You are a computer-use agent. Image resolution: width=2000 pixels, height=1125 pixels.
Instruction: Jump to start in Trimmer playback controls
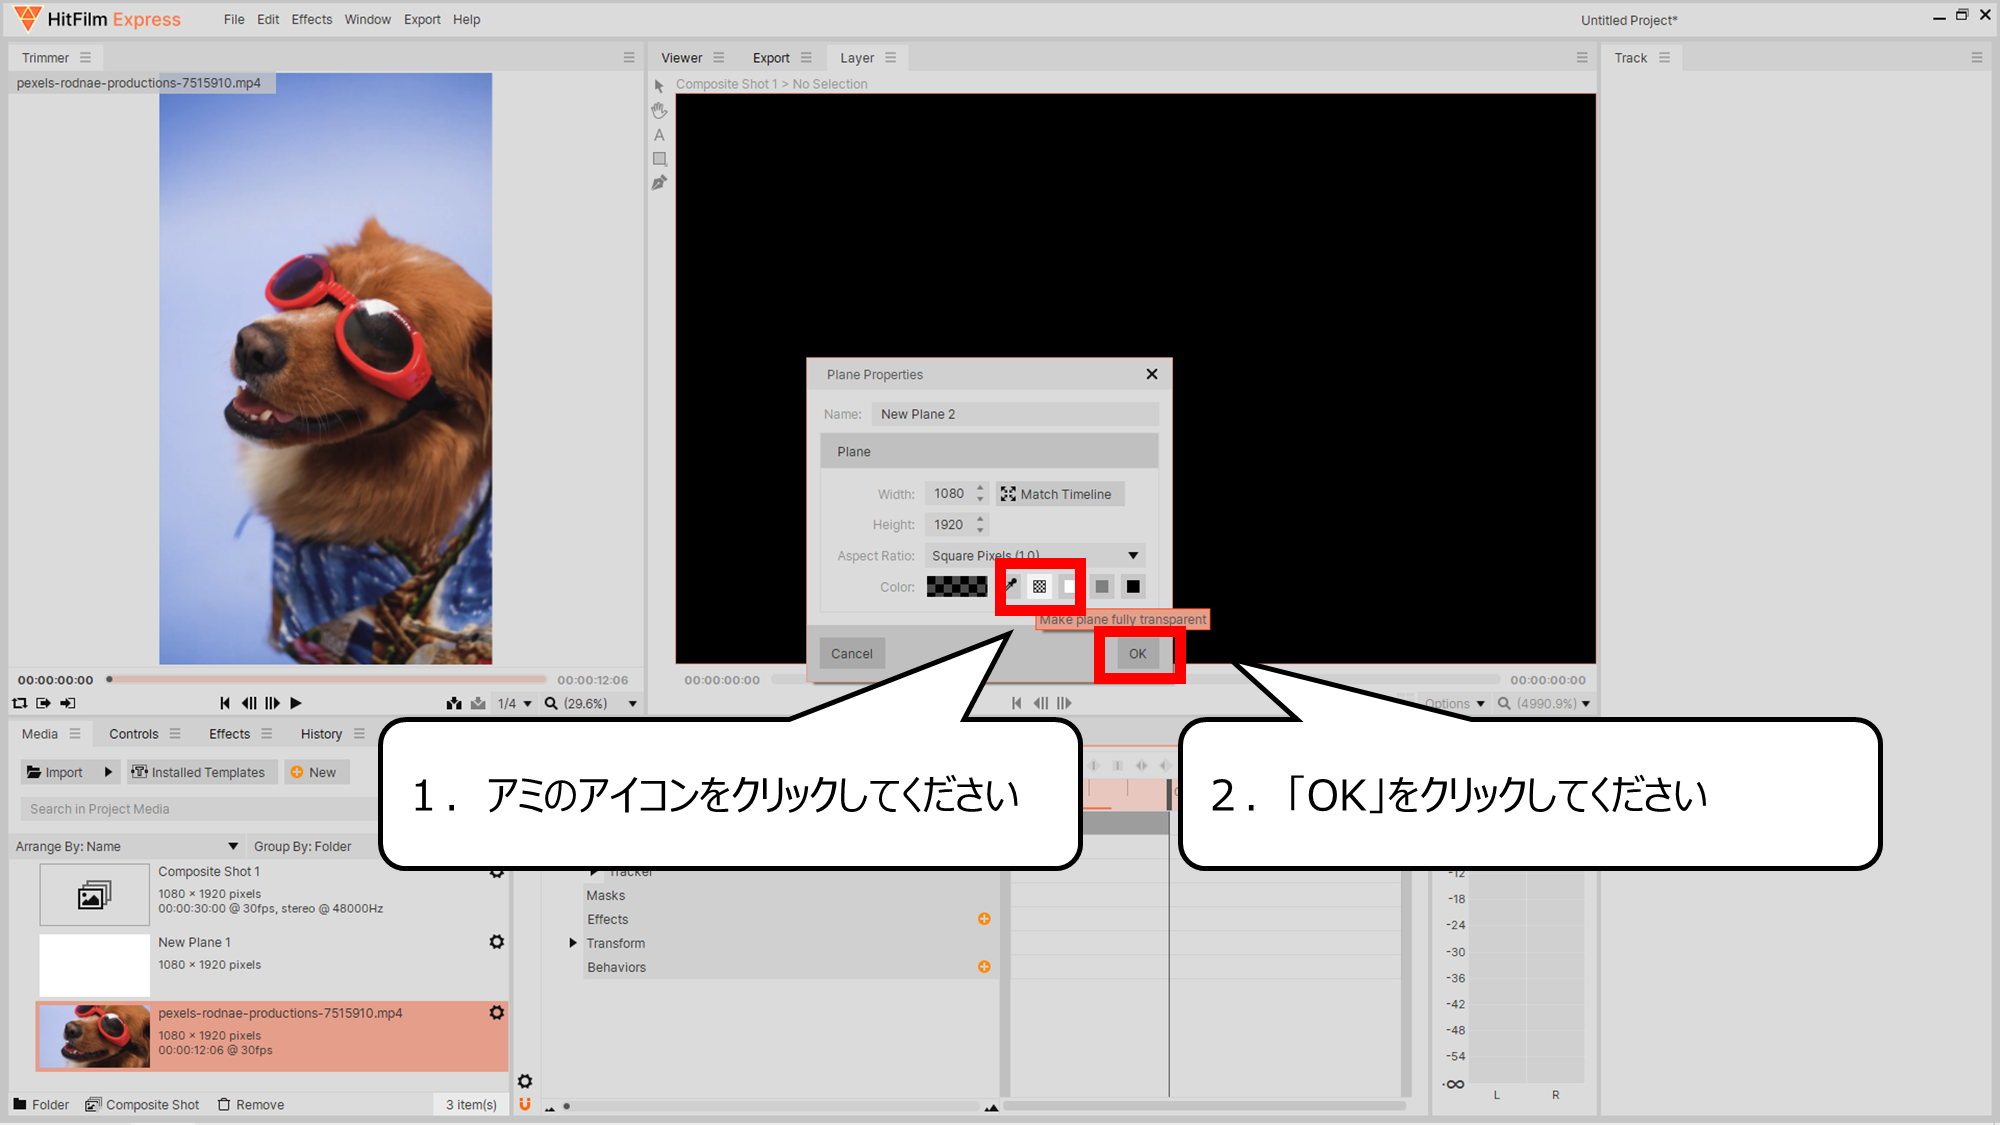point(225,703)
